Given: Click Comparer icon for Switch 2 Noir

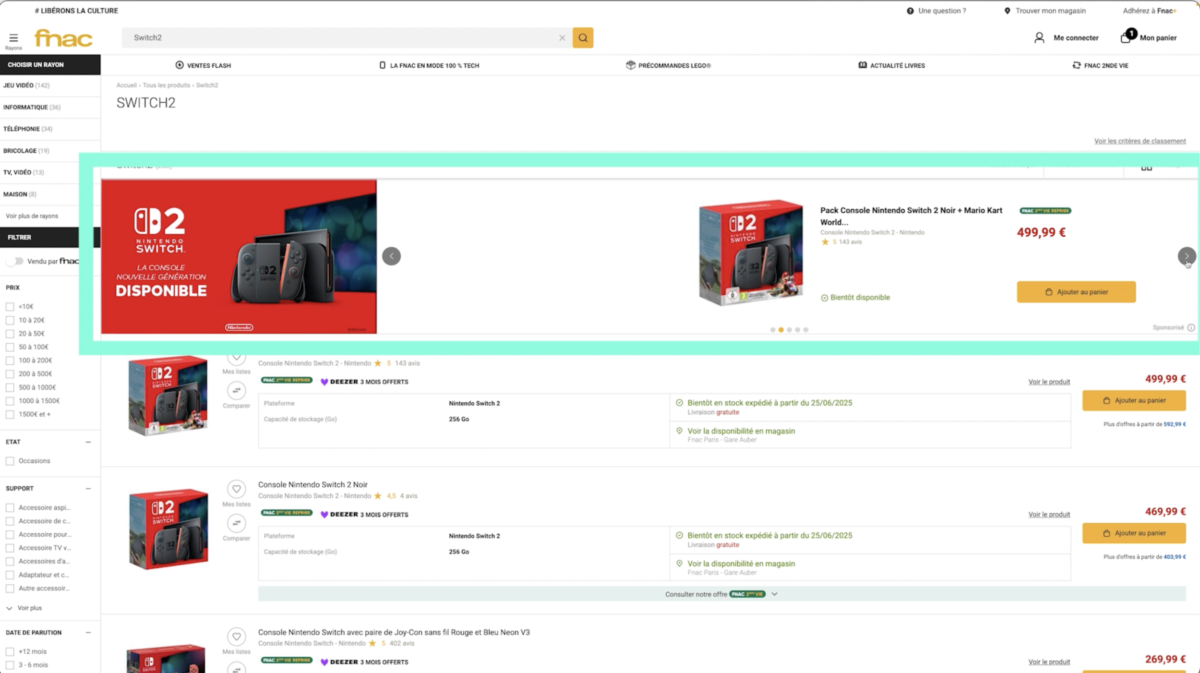Looking at the screenshot, I should (236, 523).
